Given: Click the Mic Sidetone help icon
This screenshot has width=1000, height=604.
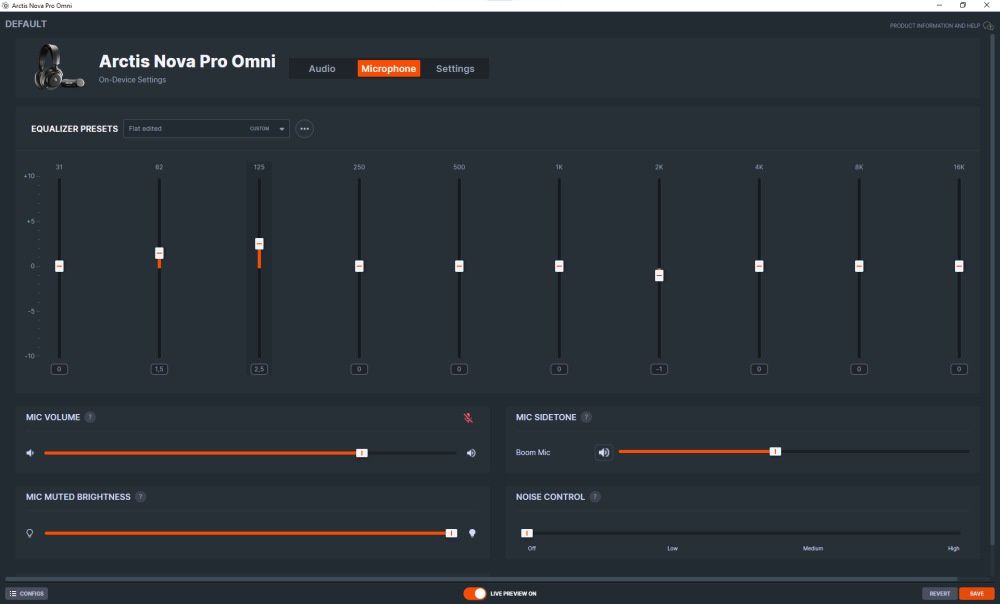Looking at the screenshot, I should (586, 417).
